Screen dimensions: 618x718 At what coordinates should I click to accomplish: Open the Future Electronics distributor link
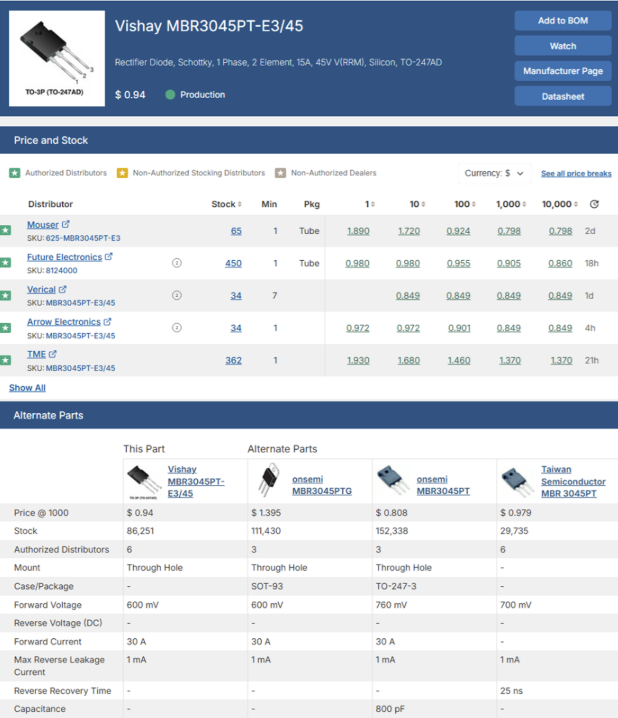click(x=64, y=257)
